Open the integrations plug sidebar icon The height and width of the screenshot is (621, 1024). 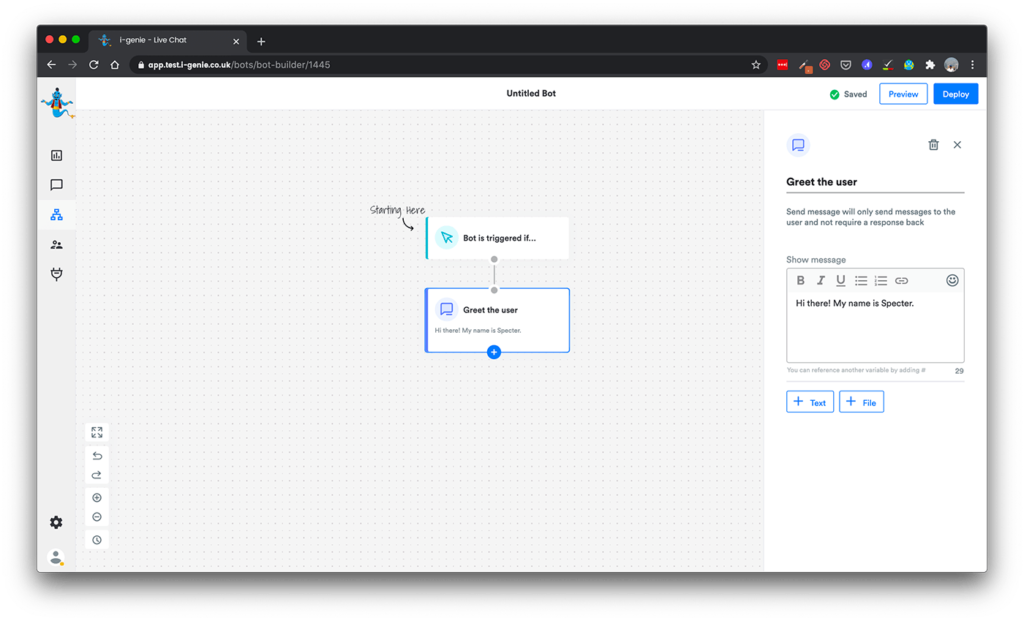[x=56, y=274]
